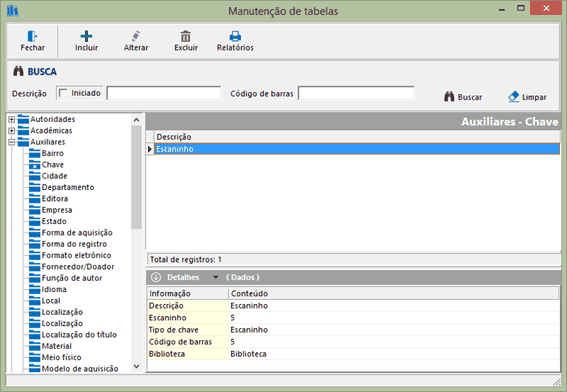Click Total de registros: 1 status
The width and height of the screenshot is (567, 392).
point(186,259)
